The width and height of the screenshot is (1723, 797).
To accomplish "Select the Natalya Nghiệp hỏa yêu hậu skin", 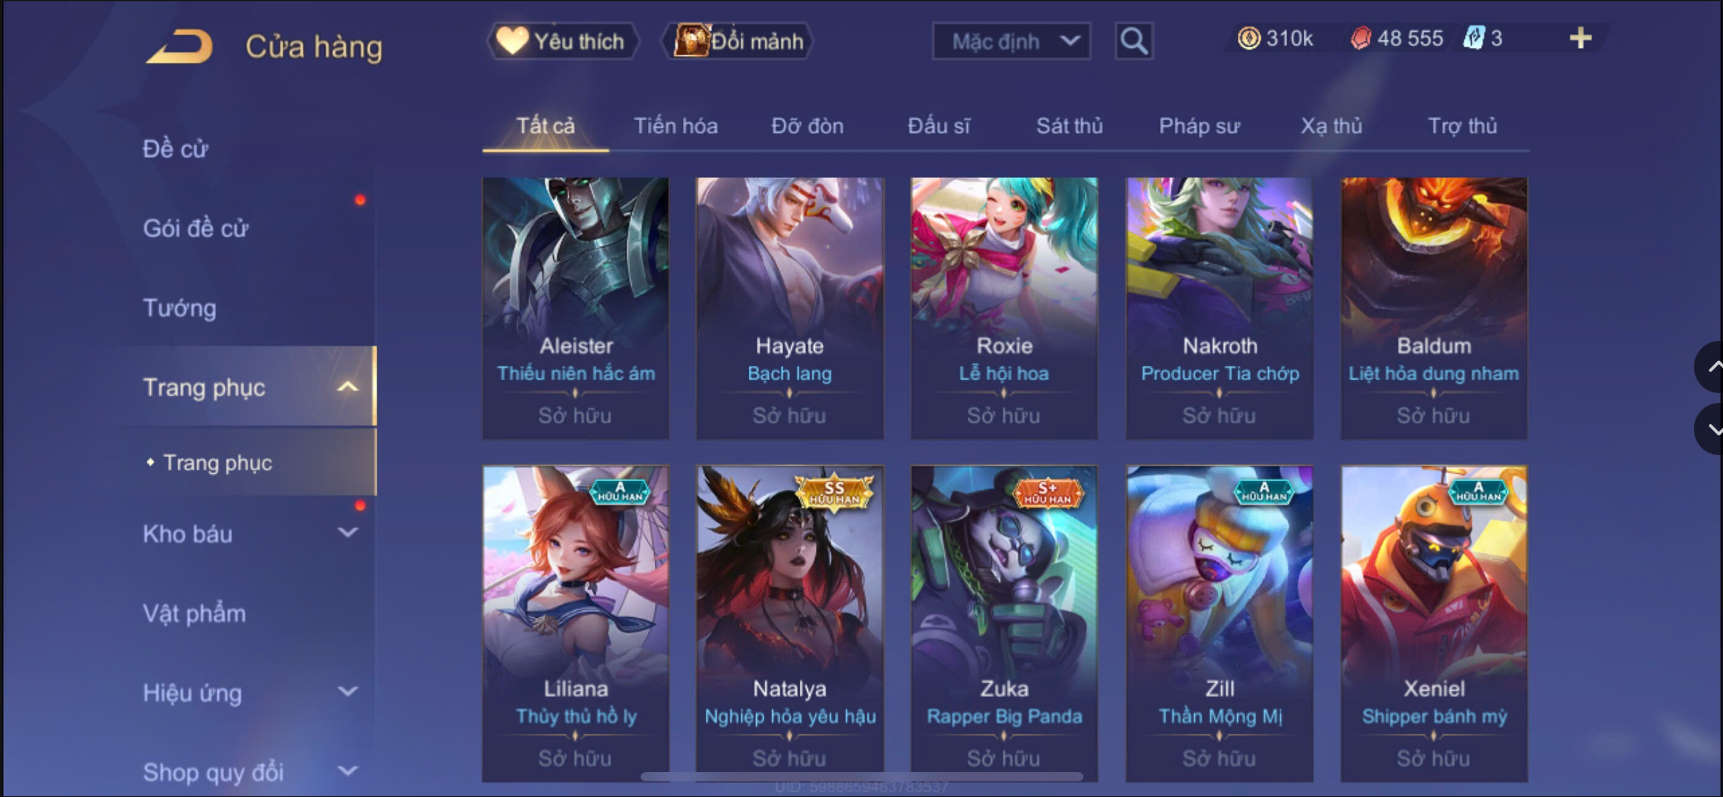I will [790, 623].
